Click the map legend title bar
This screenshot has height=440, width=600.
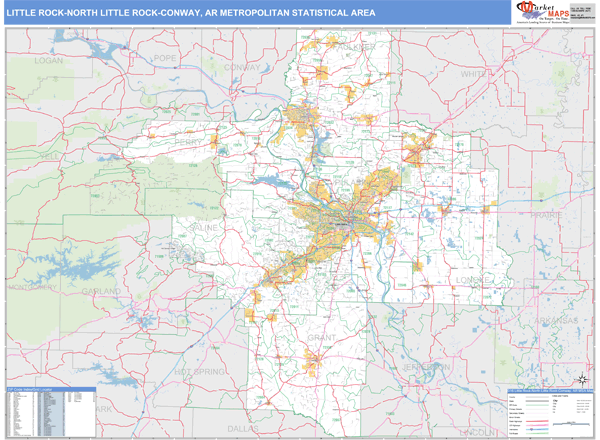tap(549, 391)
